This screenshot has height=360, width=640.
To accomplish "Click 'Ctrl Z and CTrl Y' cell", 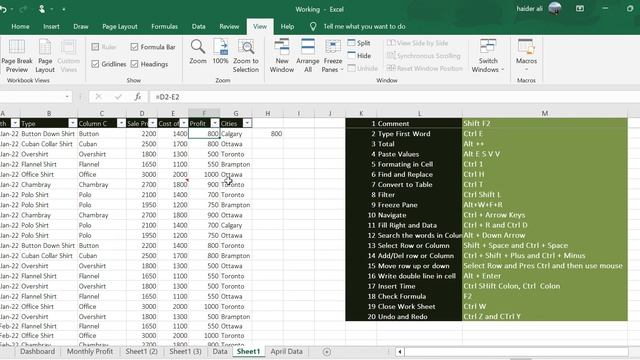I will (x=544, y=316).
